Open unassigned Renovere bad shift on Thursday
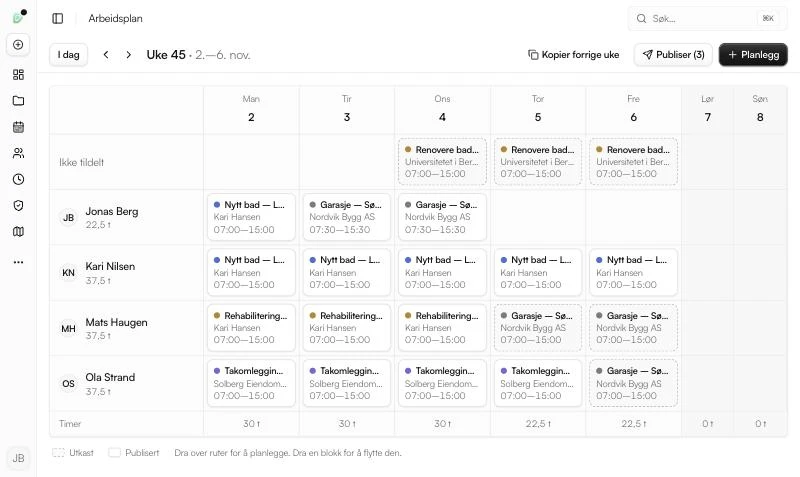Image resolution: width=800 pixels, height=477 pixels. (x=538, y=161)
